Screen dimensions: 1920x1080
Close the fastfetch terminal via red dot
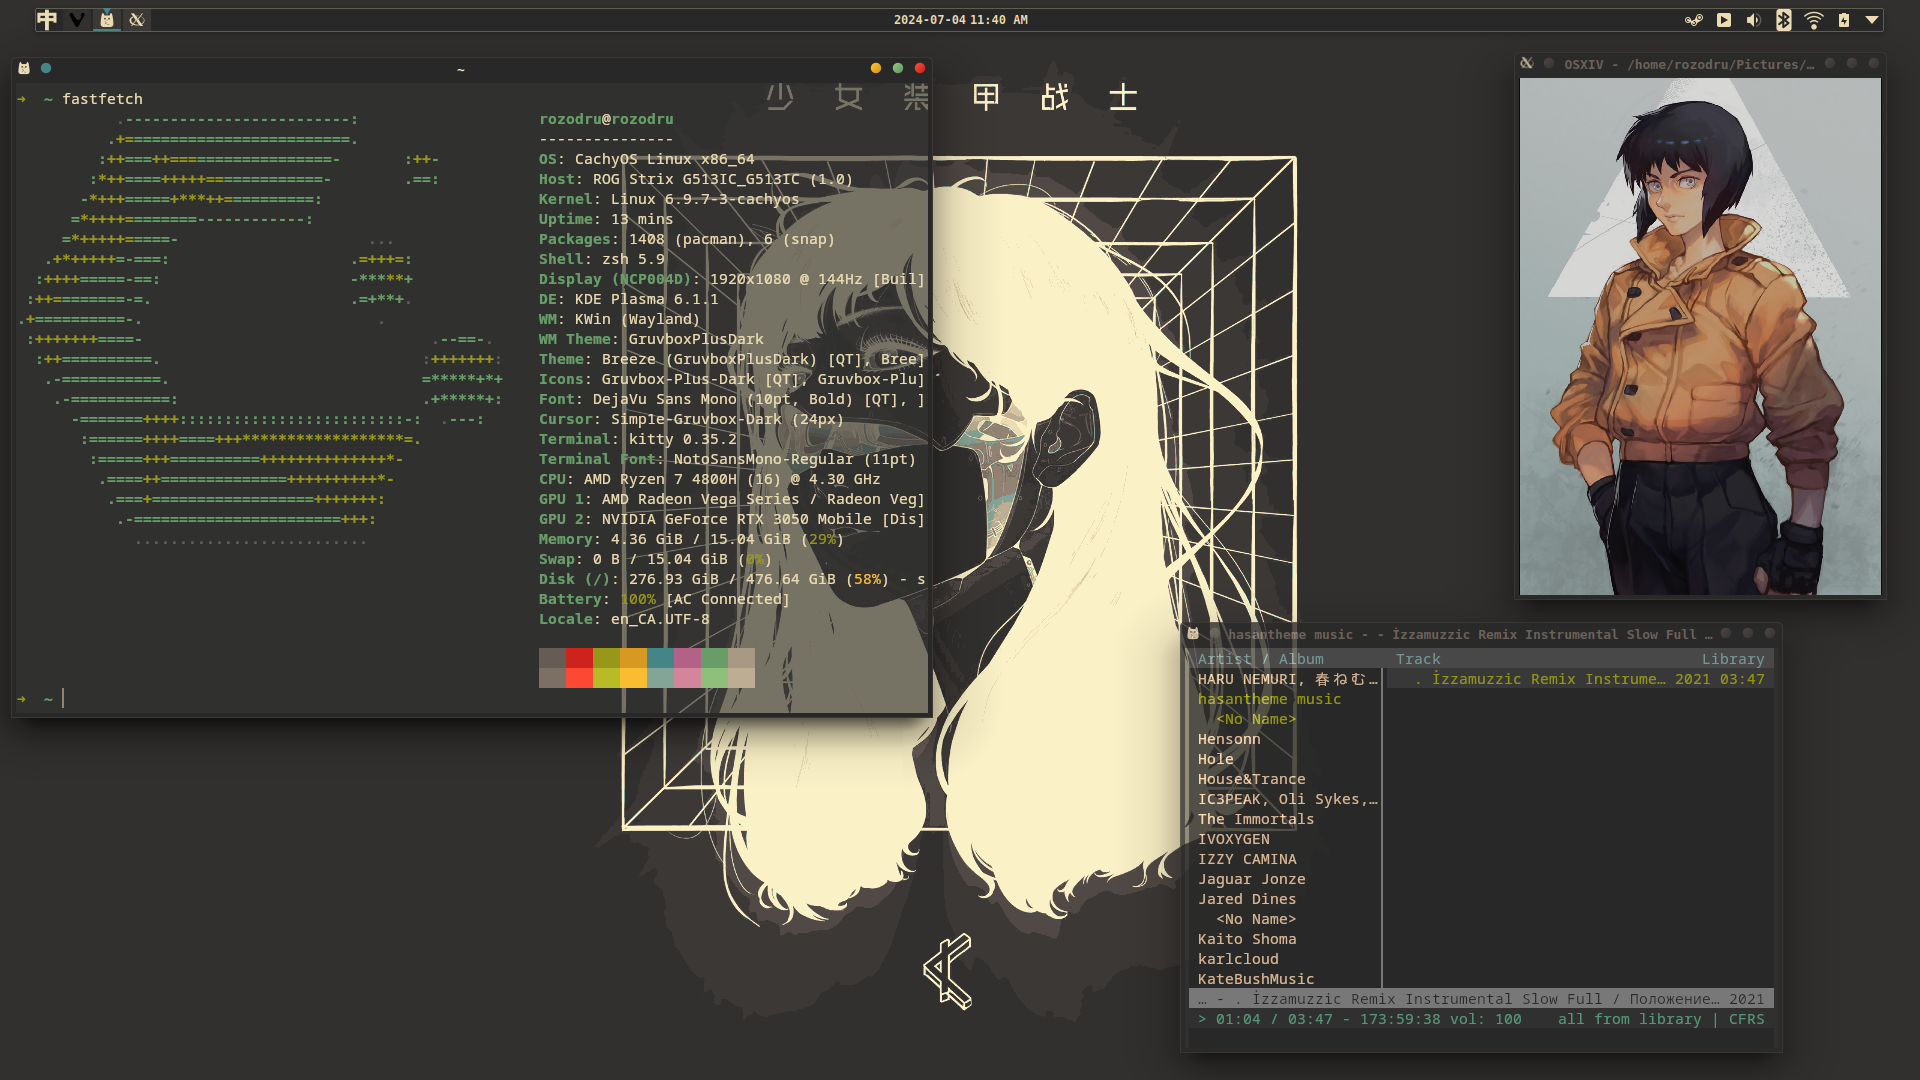coord(920,68)
